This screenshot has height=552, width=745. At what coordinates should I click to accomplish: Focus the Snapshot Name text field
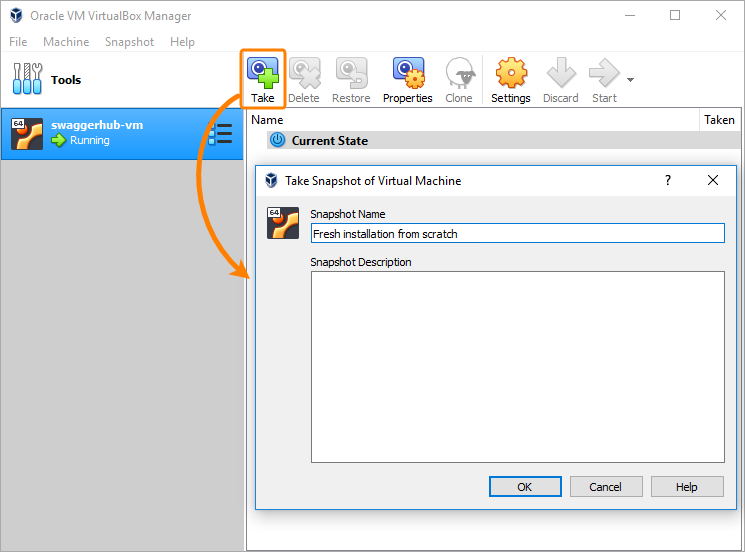(517, 233)
